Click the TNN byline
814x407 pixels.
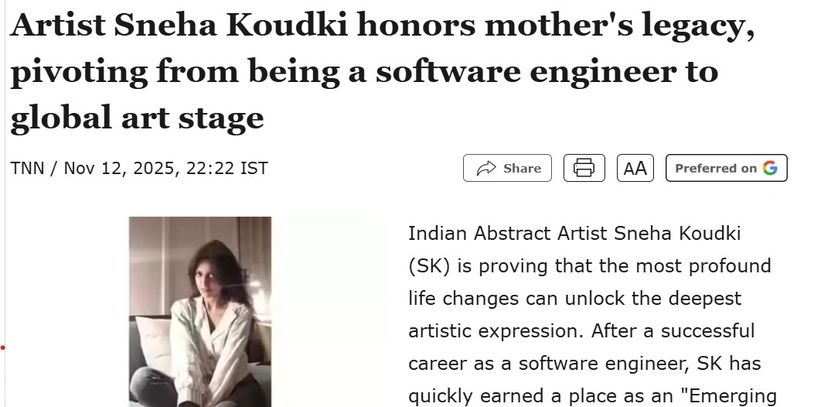tap(29, 168)
